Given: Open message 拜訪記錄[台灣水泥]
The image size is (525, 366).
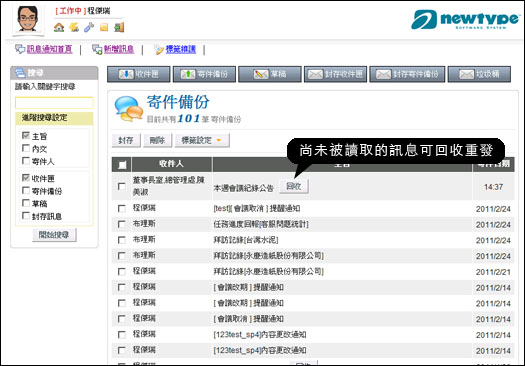Looking at the screenshot, I should tap(246, 240).
